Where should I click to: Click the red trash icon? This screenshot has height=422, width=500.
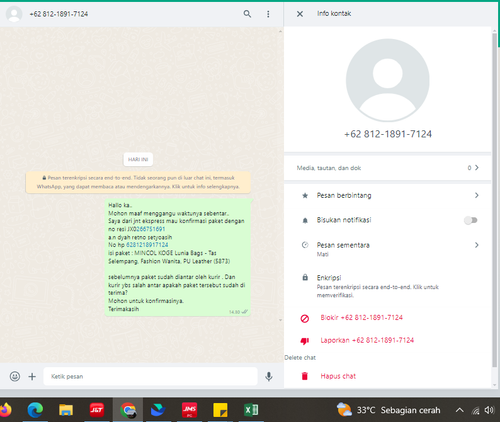(305, 376)
